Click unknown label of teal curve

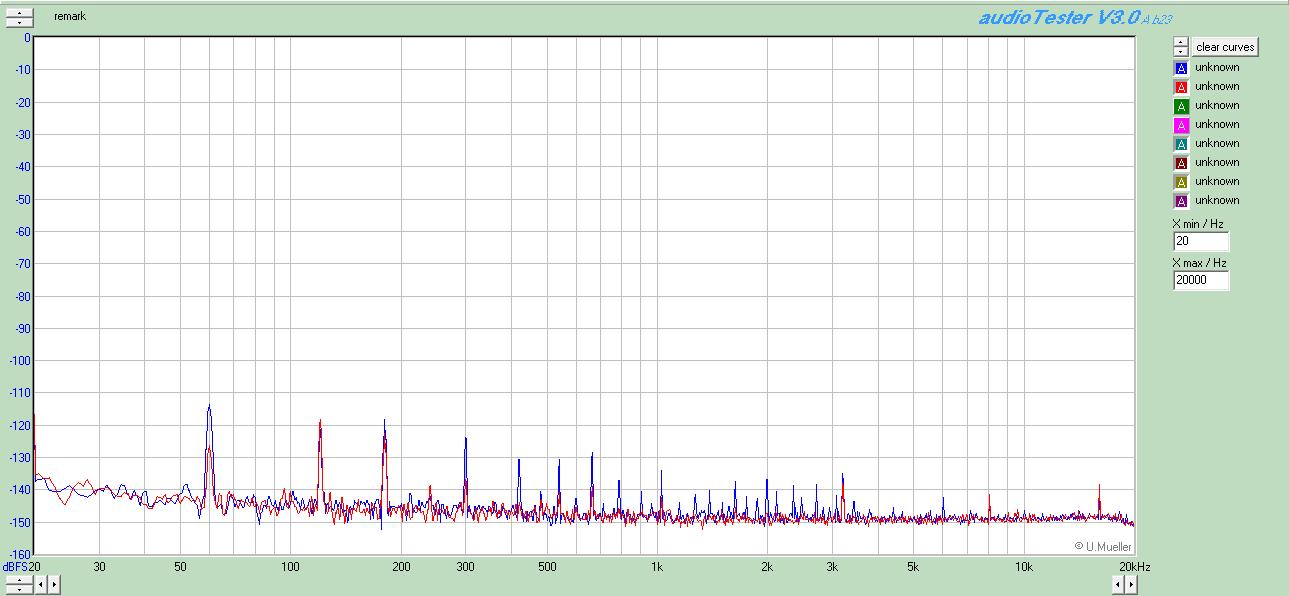pos(1217,143)
